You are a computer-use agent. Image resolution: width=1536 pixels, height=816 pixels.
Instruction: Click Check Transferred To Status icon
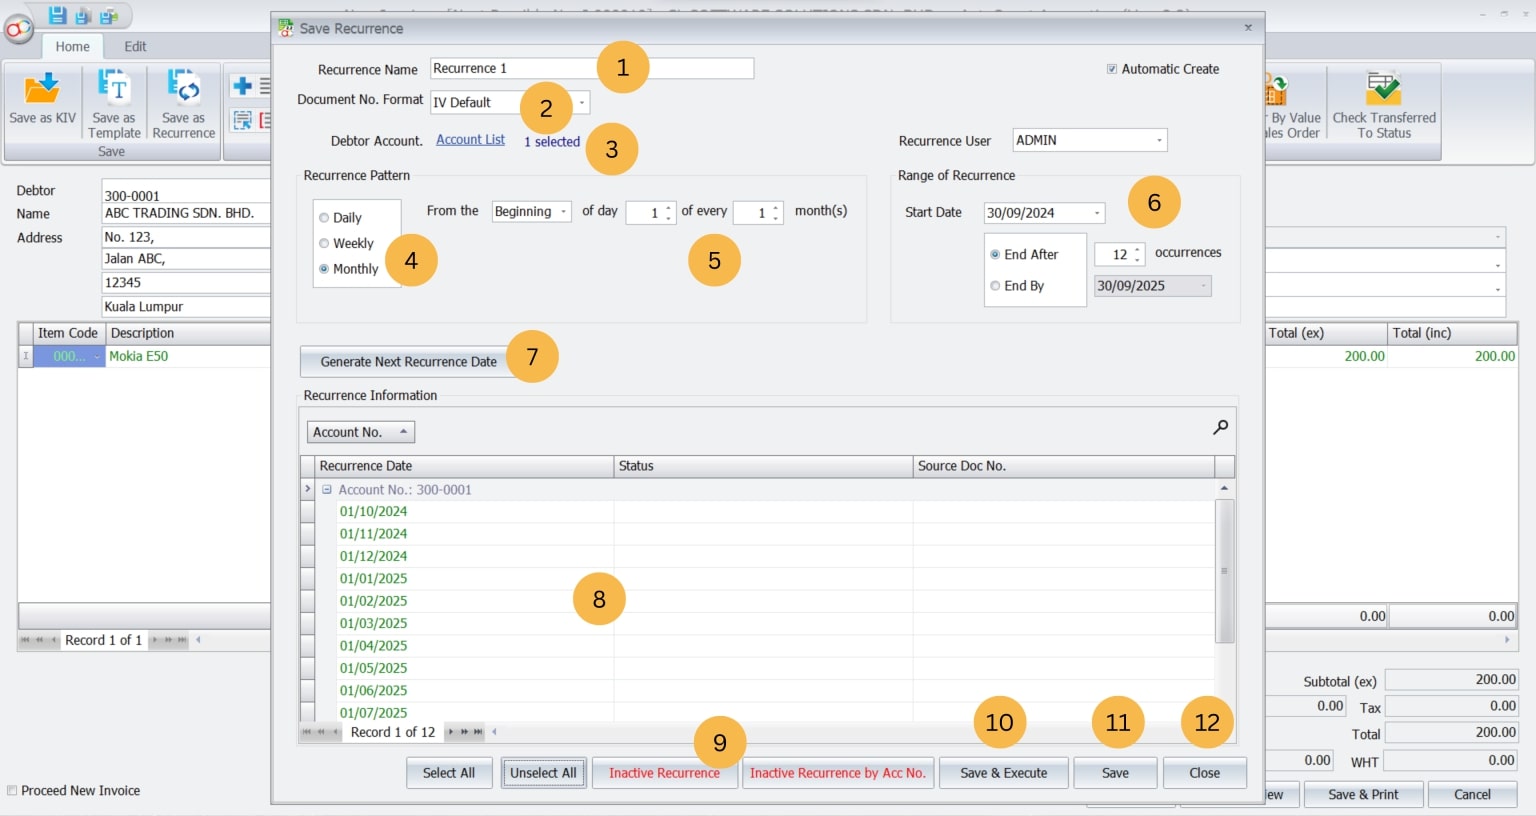[1384, 90]
